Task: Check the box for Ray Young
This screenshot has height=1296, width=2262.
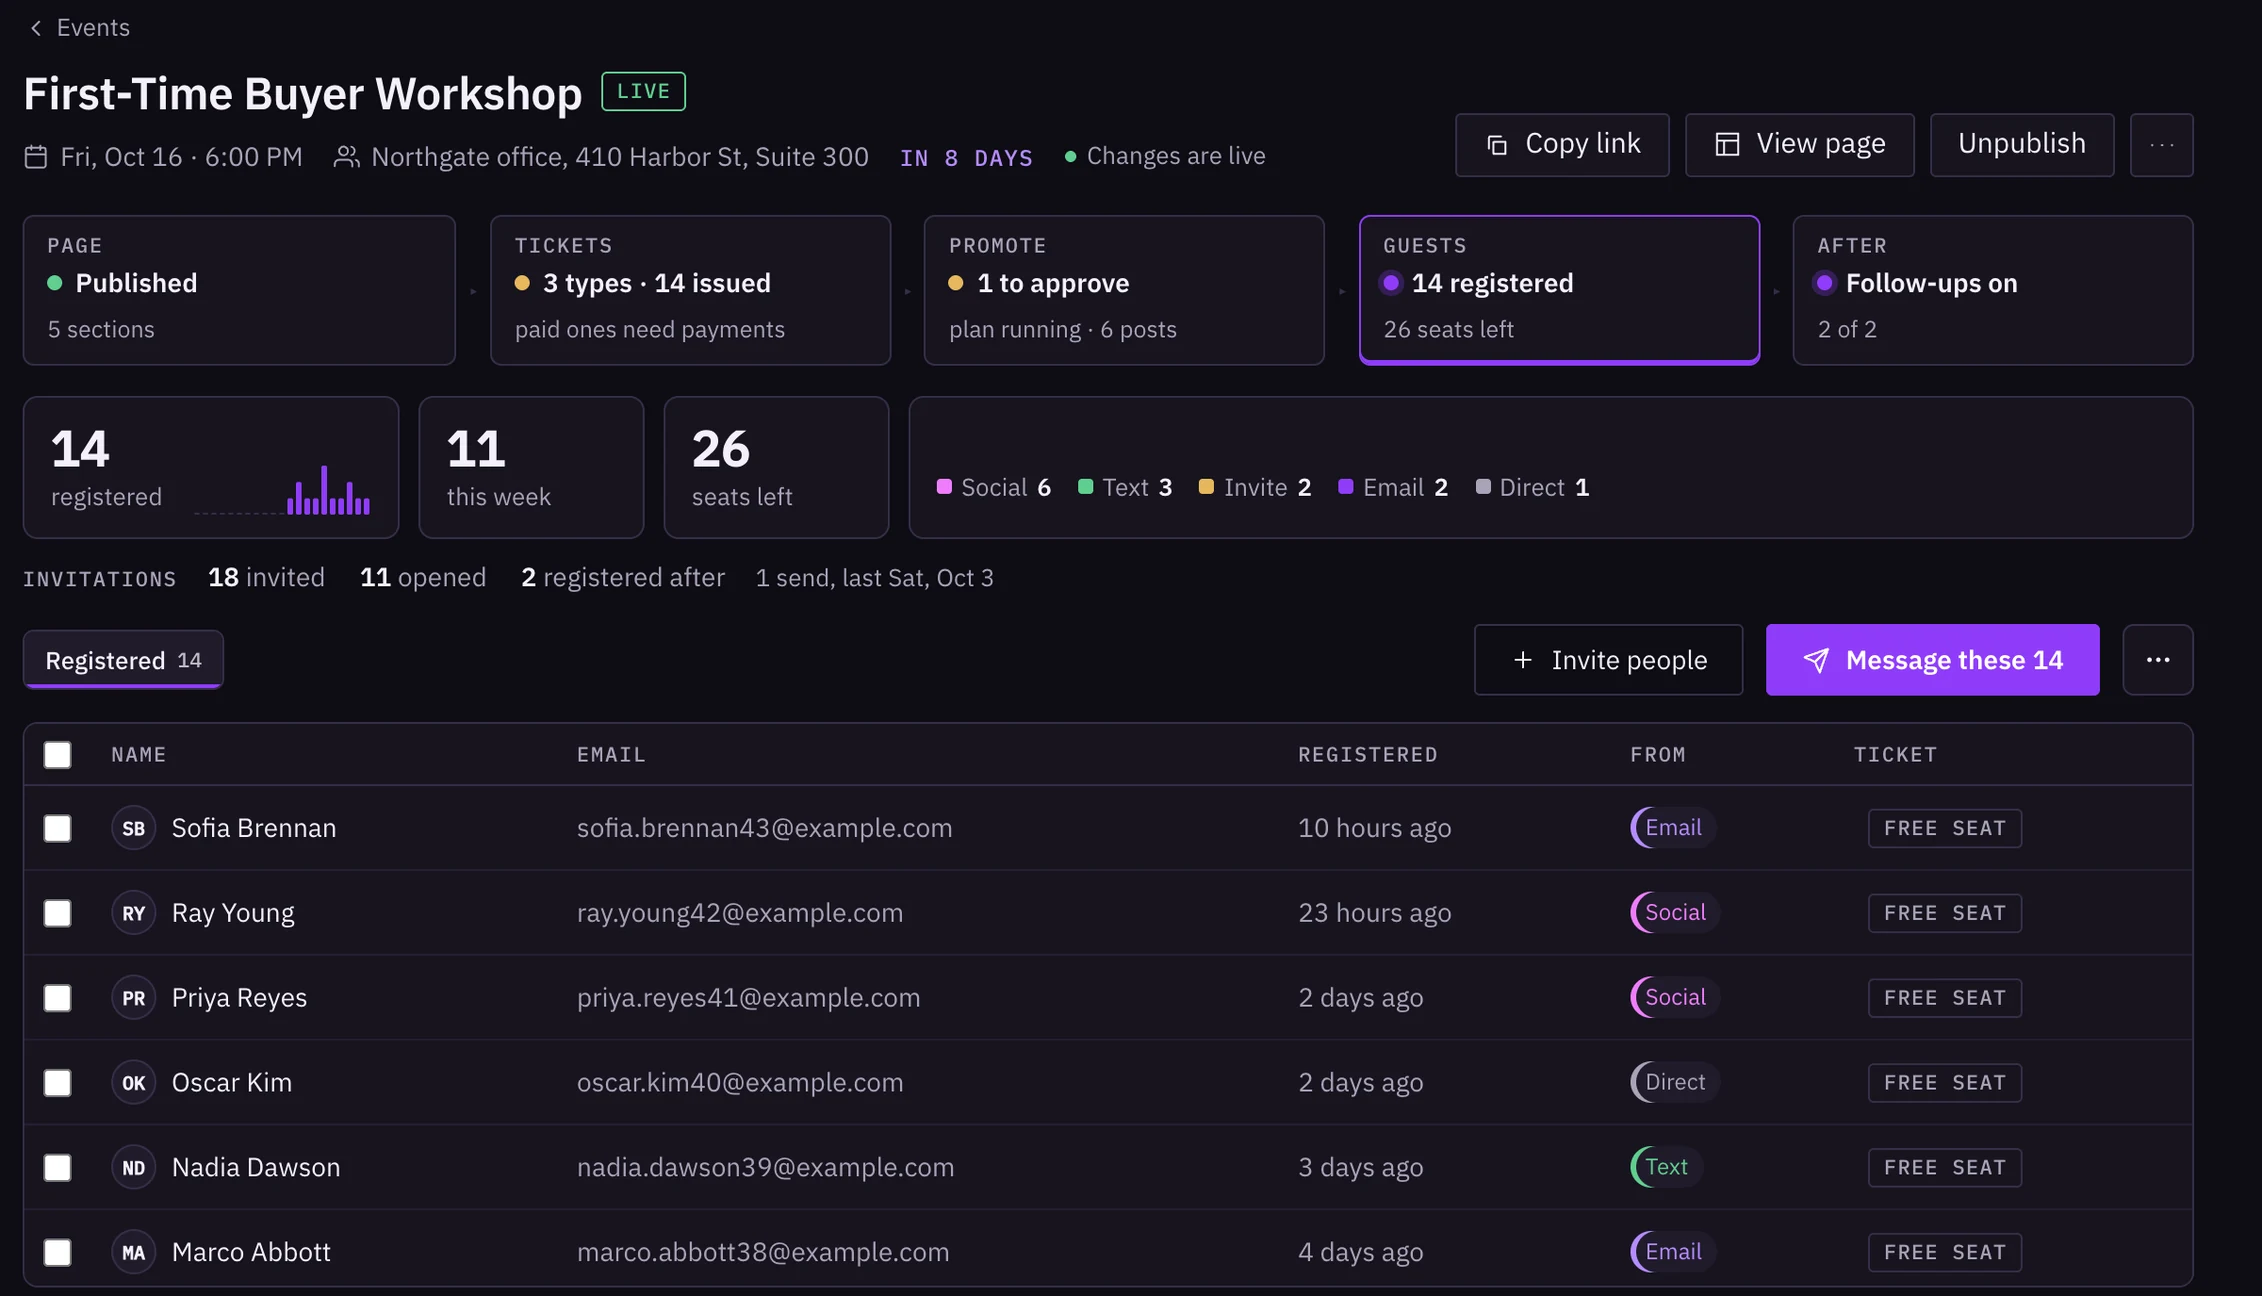Action: pyautogui.click(x=57, y=913)
